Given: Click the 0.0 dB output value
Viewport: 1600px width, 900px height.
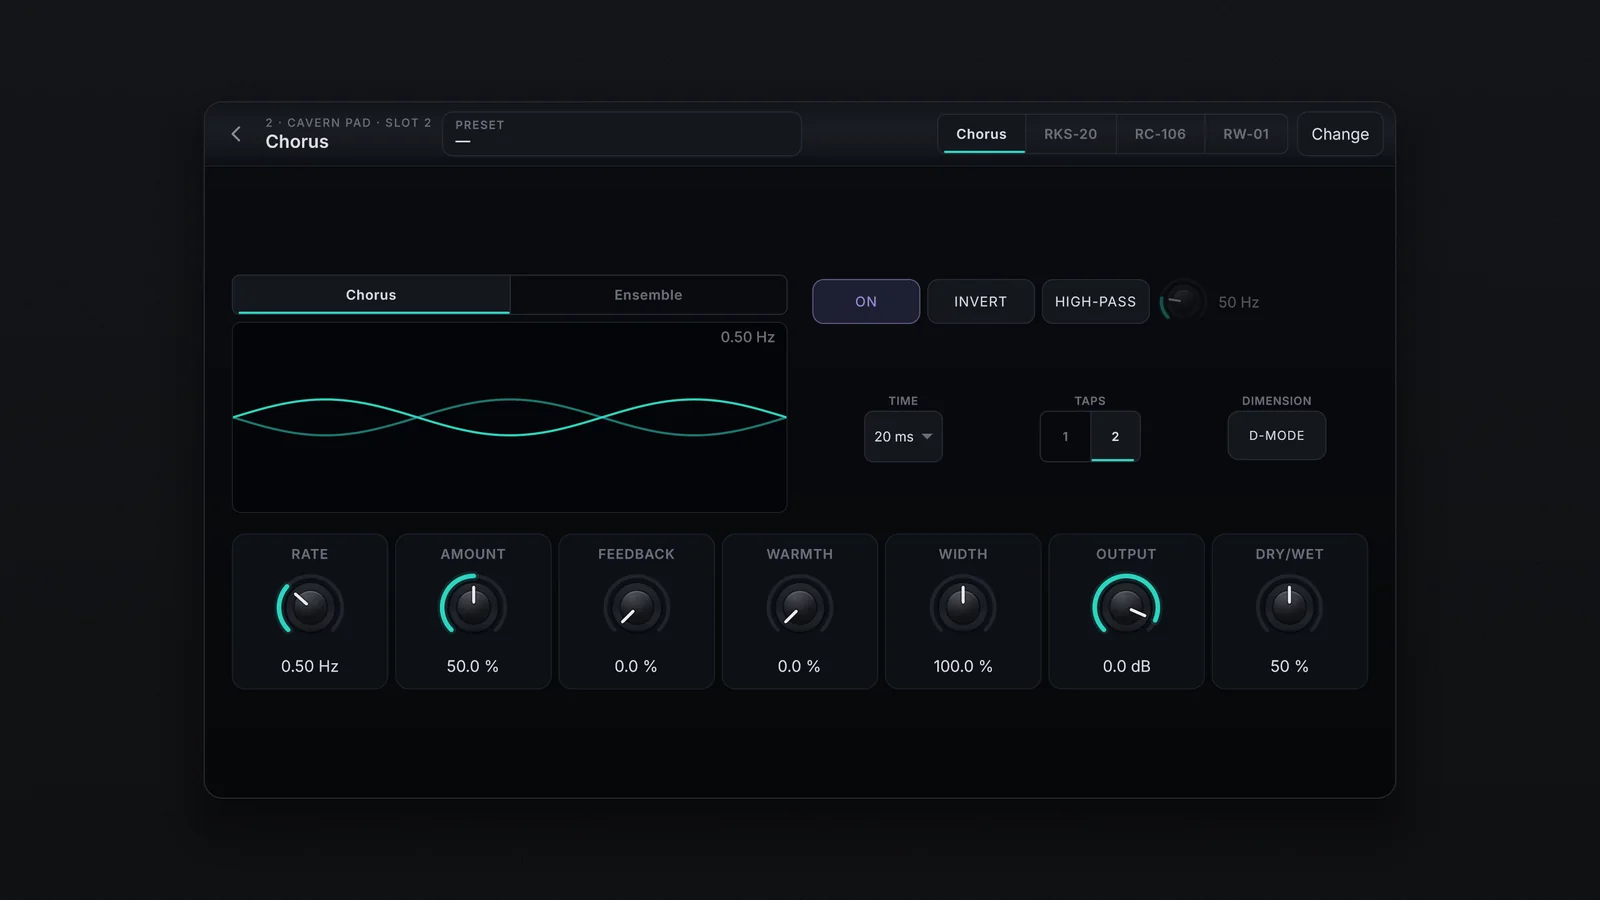Looking at the screenshot, I should point(1126,666).
